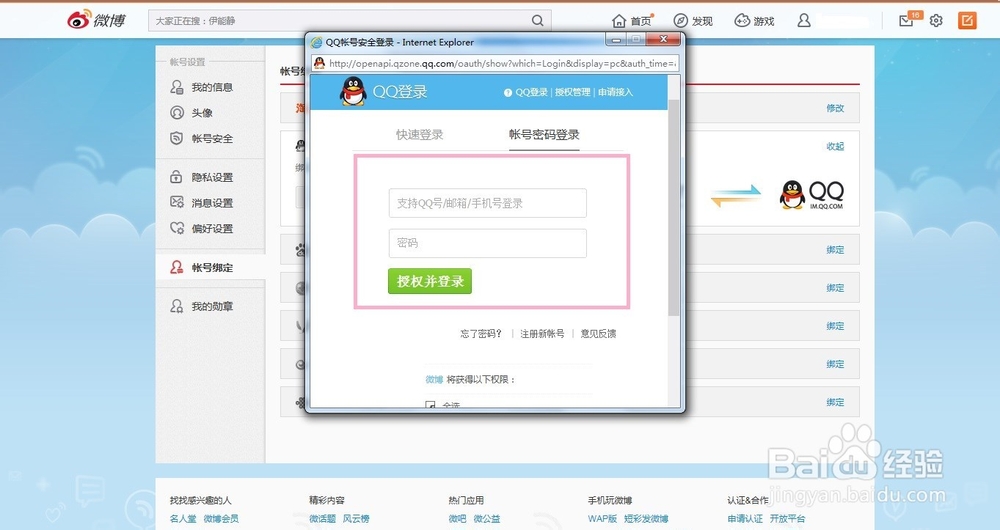1000x530 pixels.
Task: Switch to 帐号密码登录 tab
Action: tap(544, 135)
